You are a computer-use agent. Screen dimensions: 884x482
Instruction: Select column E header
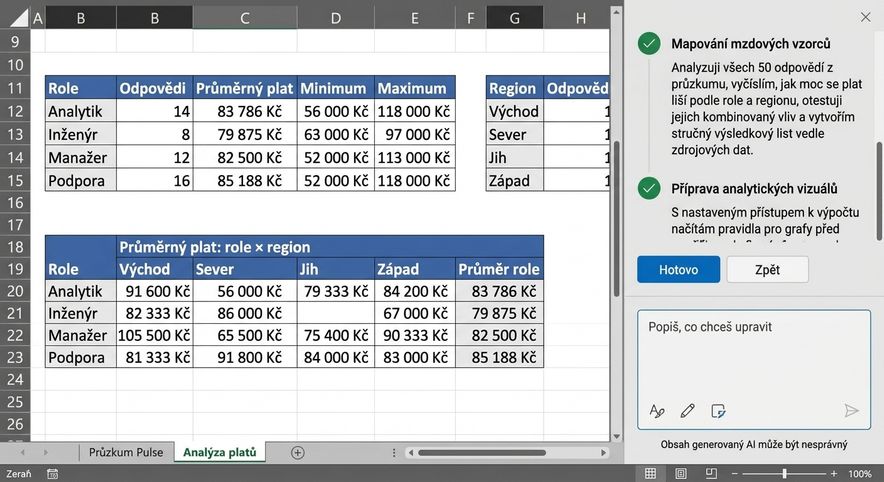[414, 18]
